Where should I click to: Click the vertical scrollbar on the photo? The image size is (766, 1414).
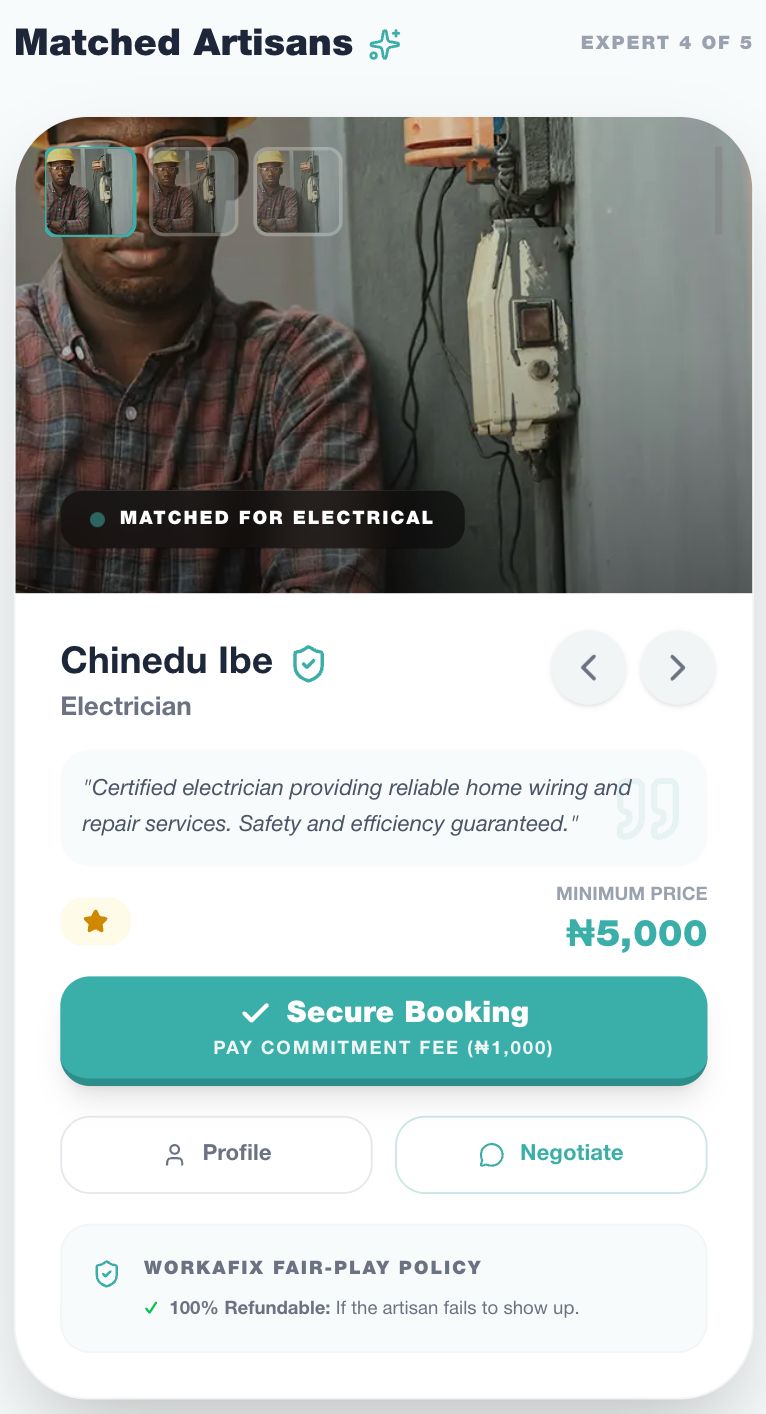click(x=718, y=190)
